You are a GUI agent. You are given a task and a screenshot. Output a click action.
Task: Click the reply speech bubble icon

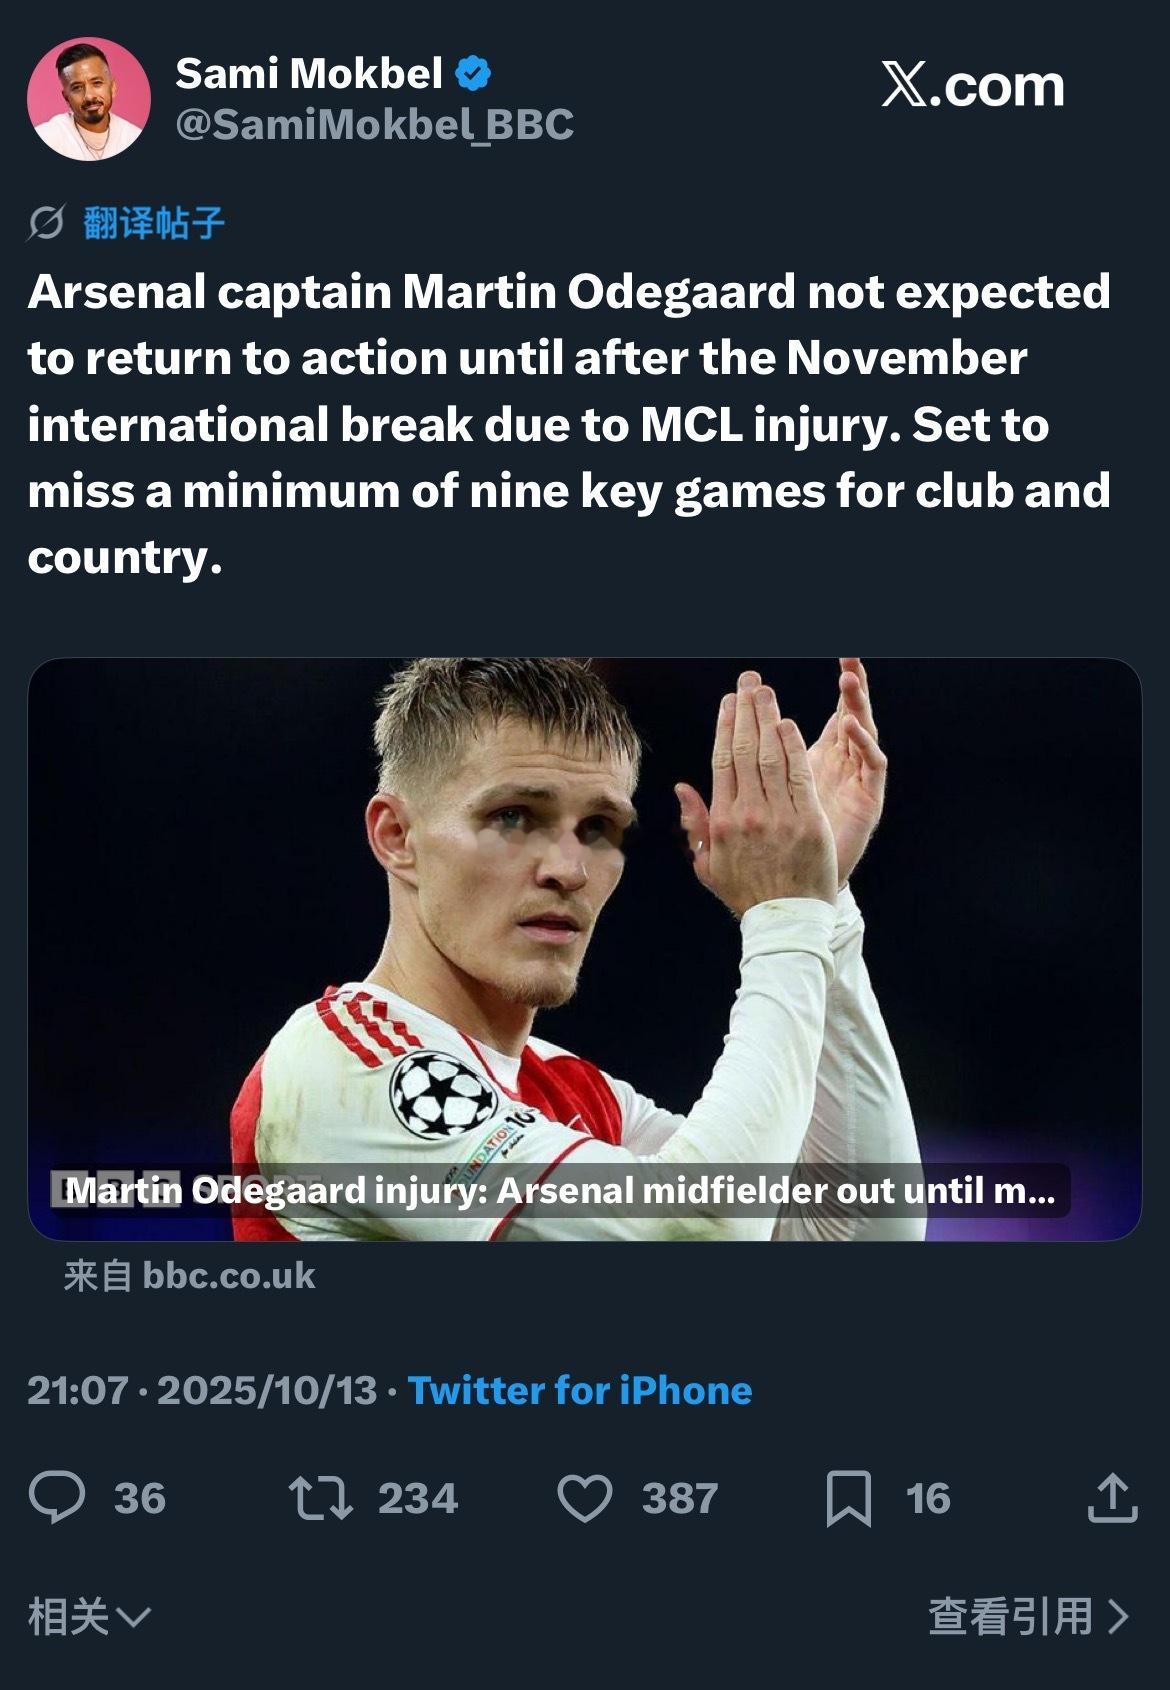click(56, 1497)
